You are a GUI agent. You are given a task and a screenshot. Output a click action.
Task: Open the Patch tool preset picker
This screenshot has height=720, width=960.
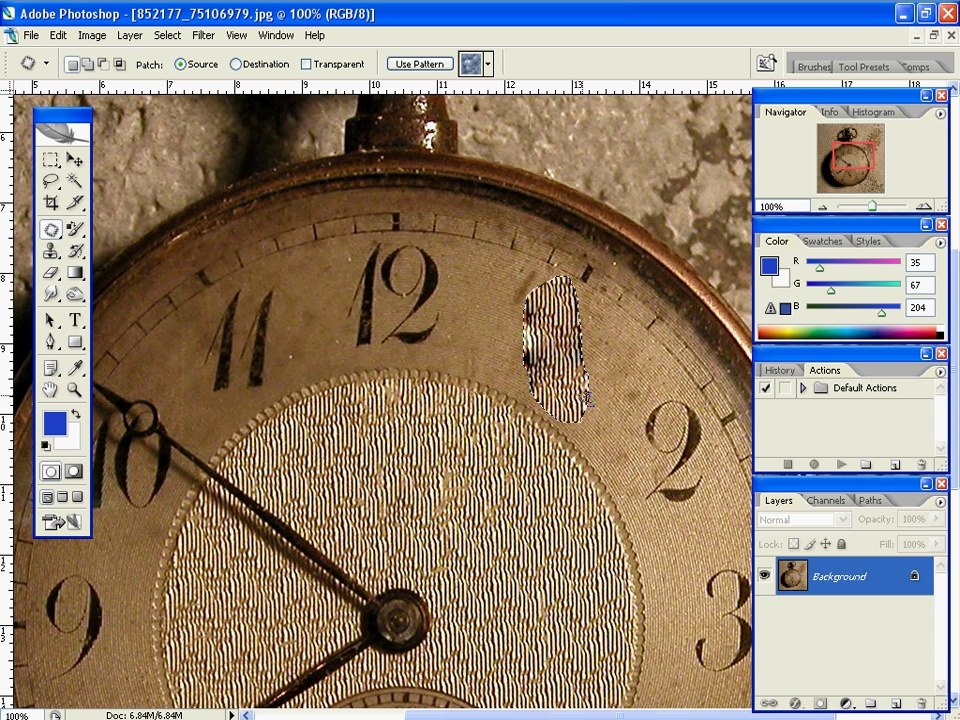[46, 63]
